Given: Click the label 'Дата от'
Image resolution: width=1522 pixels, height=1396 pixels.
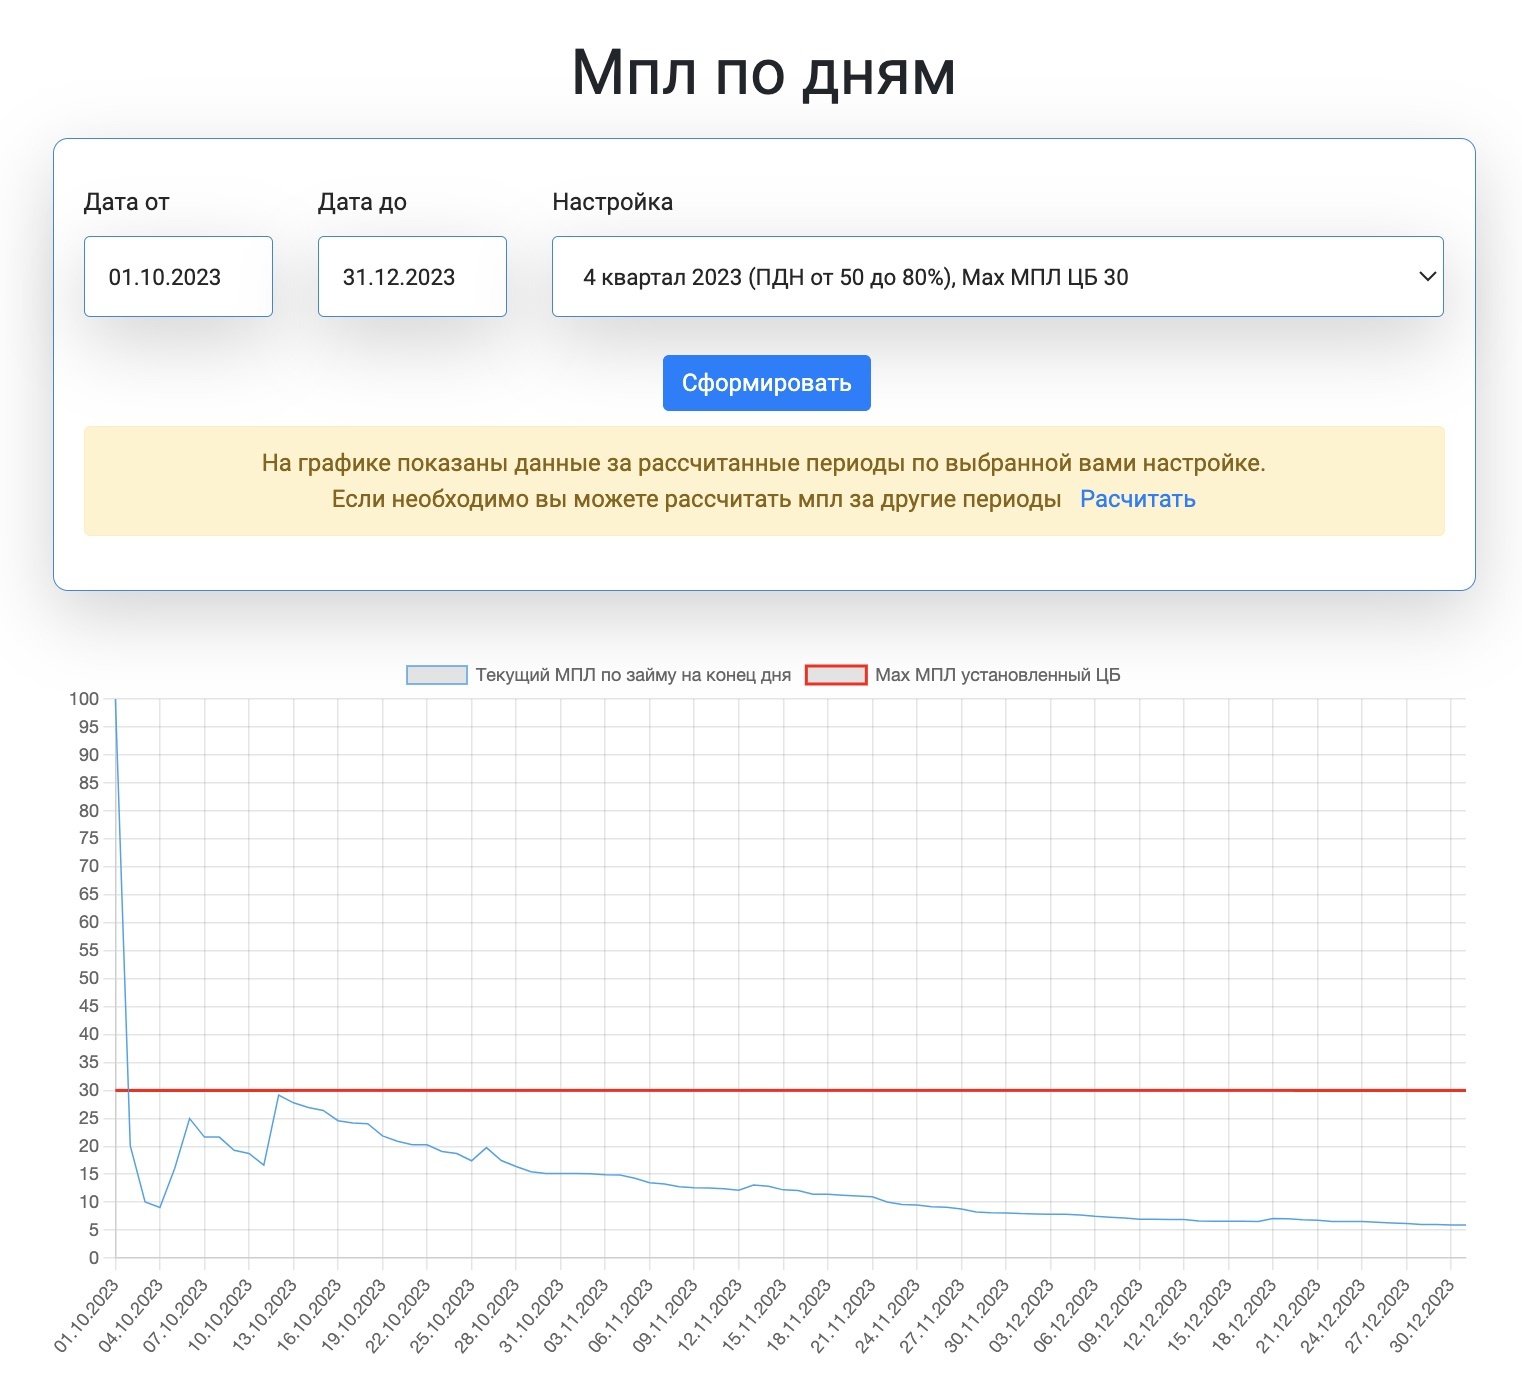Looking at the screenshot, I should coord(127,202).
